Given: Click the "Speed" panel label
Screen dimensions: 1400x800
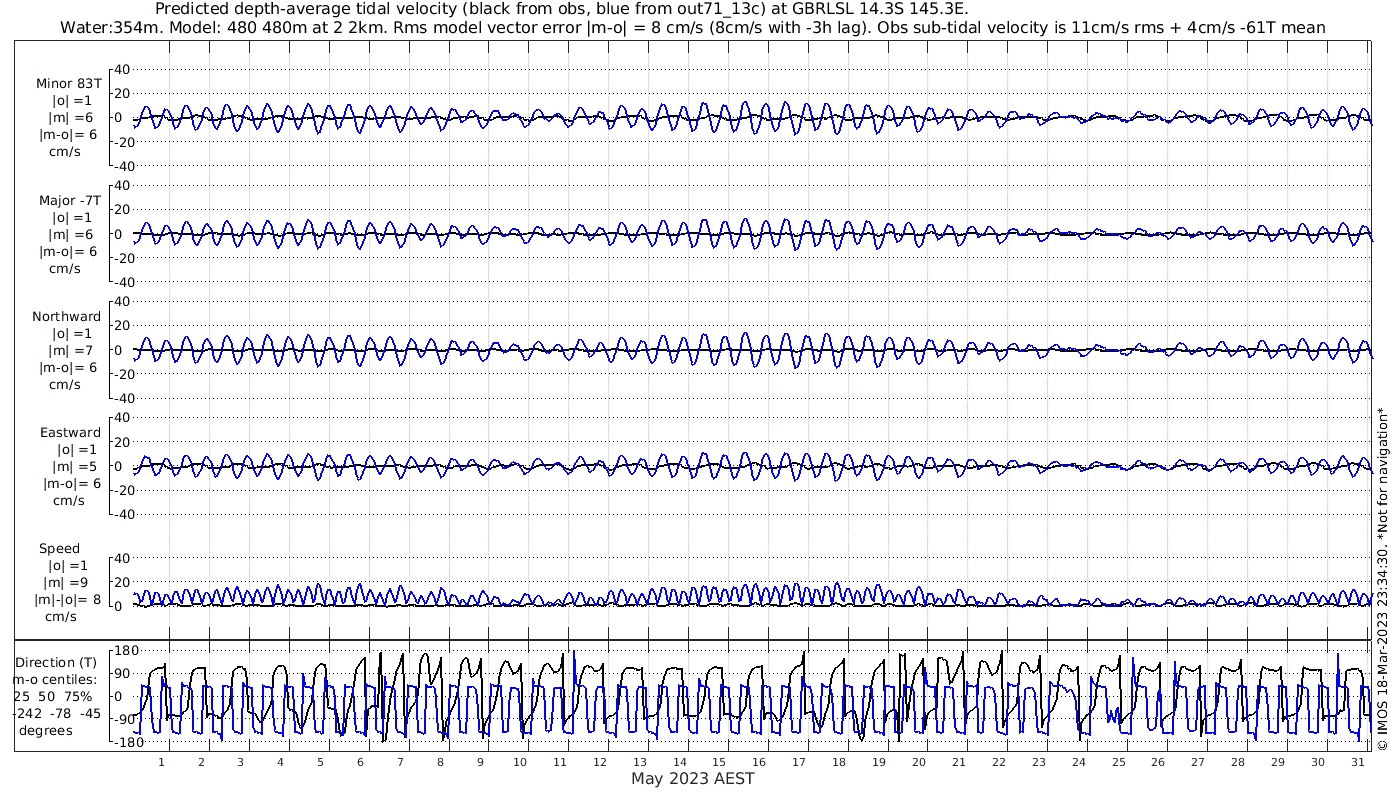Looking at the screenshot, I should coord(59,548).
